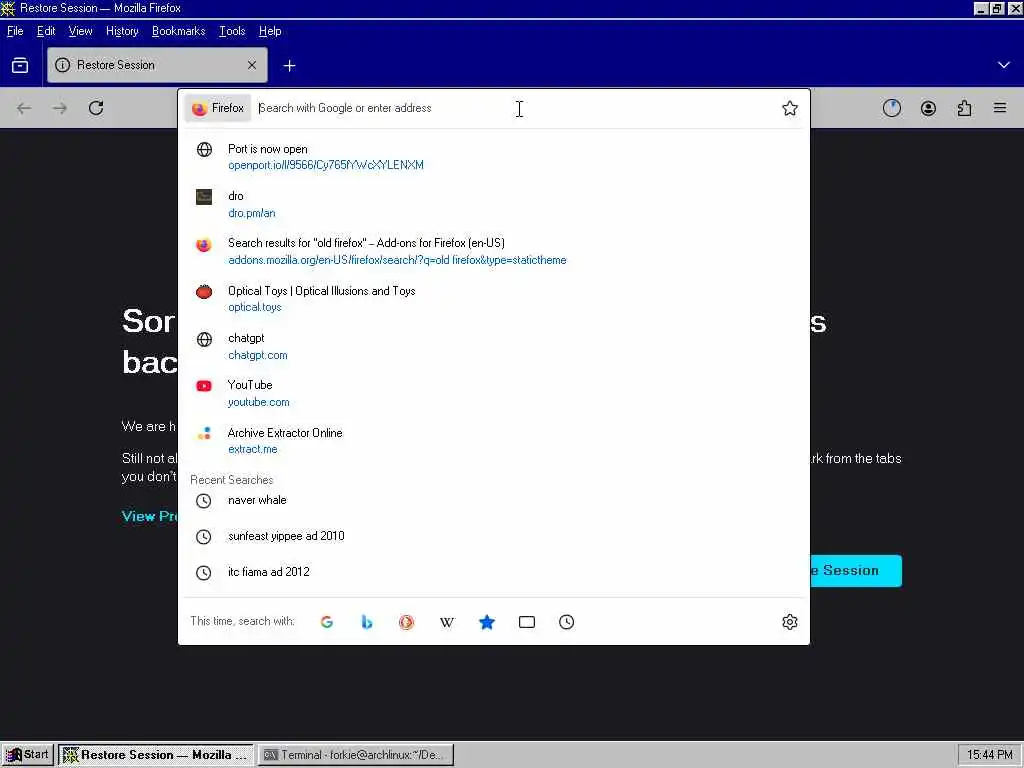The width and height of the screenshot is (1024, 768).
Task: Open the View menu
Action: click(80, 31)
